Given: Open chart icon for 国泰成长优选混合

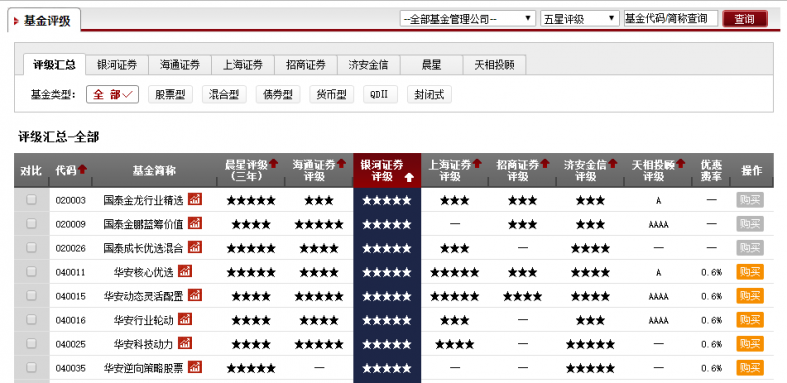Looking at the screenshot, I should tap(195, 247).
